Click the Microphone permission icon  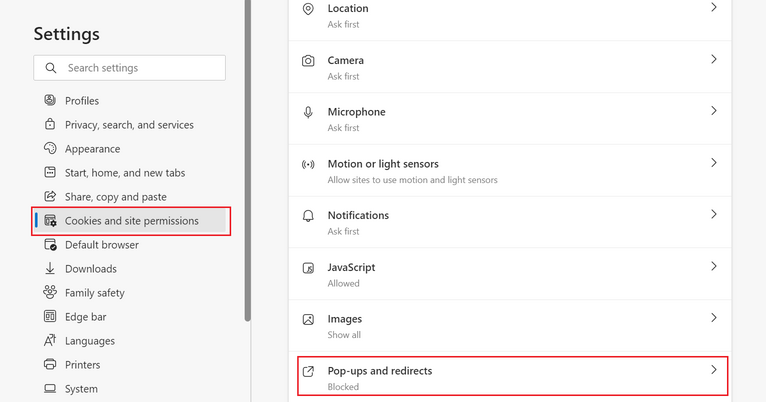pyautogui.click(x=308, y=113)
